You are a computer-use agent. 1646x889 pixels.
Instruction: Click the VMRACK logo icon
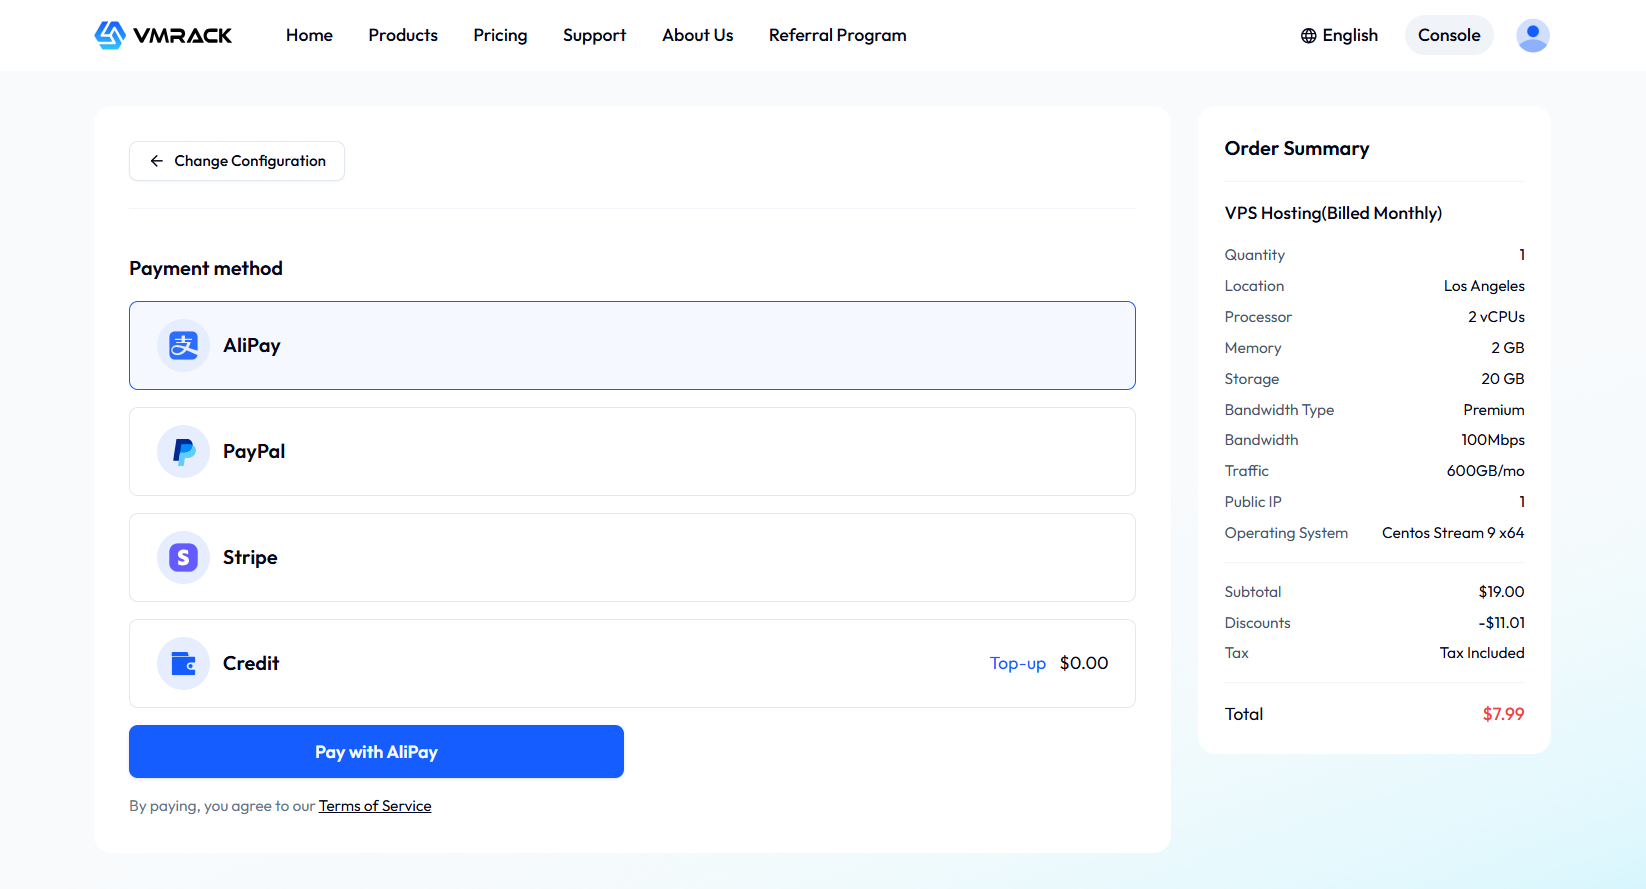[x=110, y=35]
